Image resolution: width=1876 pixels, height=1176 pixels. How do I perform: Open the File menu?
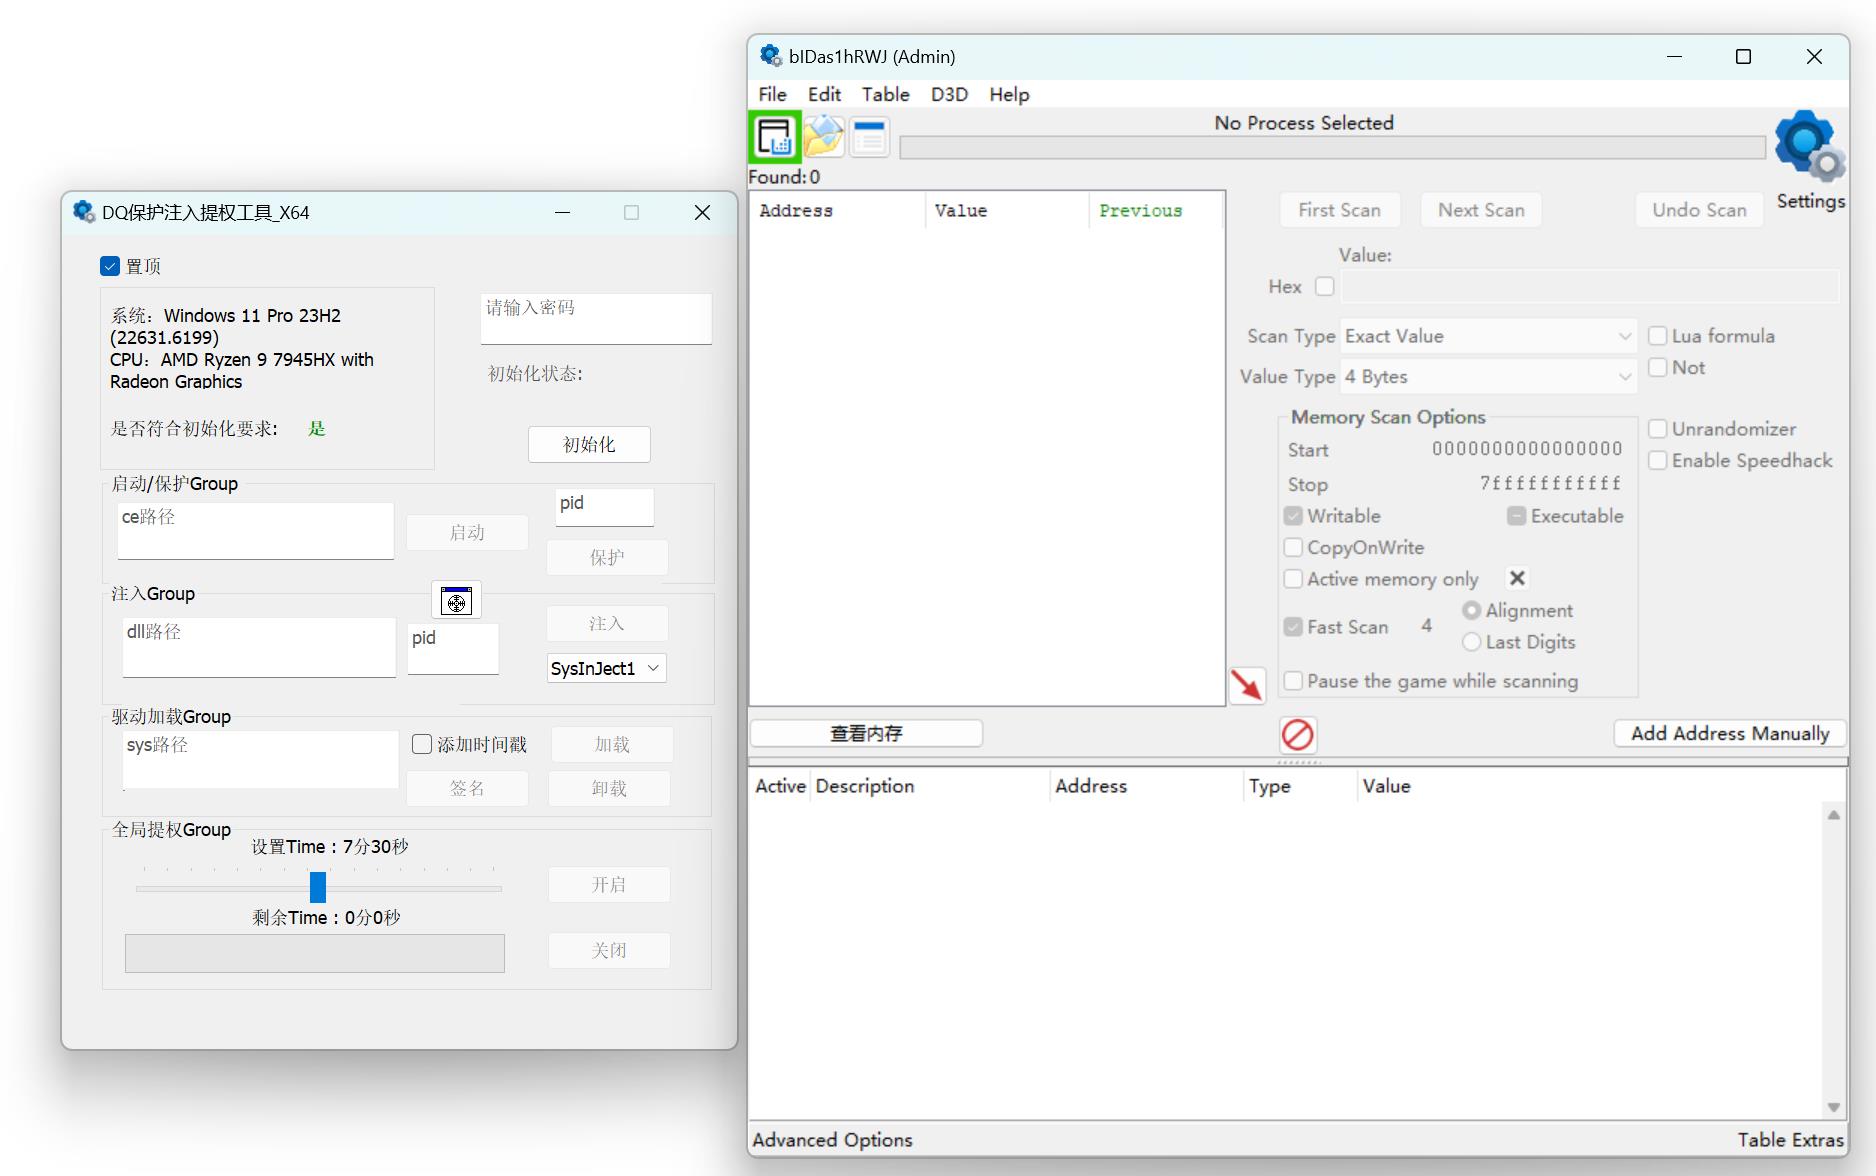(x=772, y=94)
